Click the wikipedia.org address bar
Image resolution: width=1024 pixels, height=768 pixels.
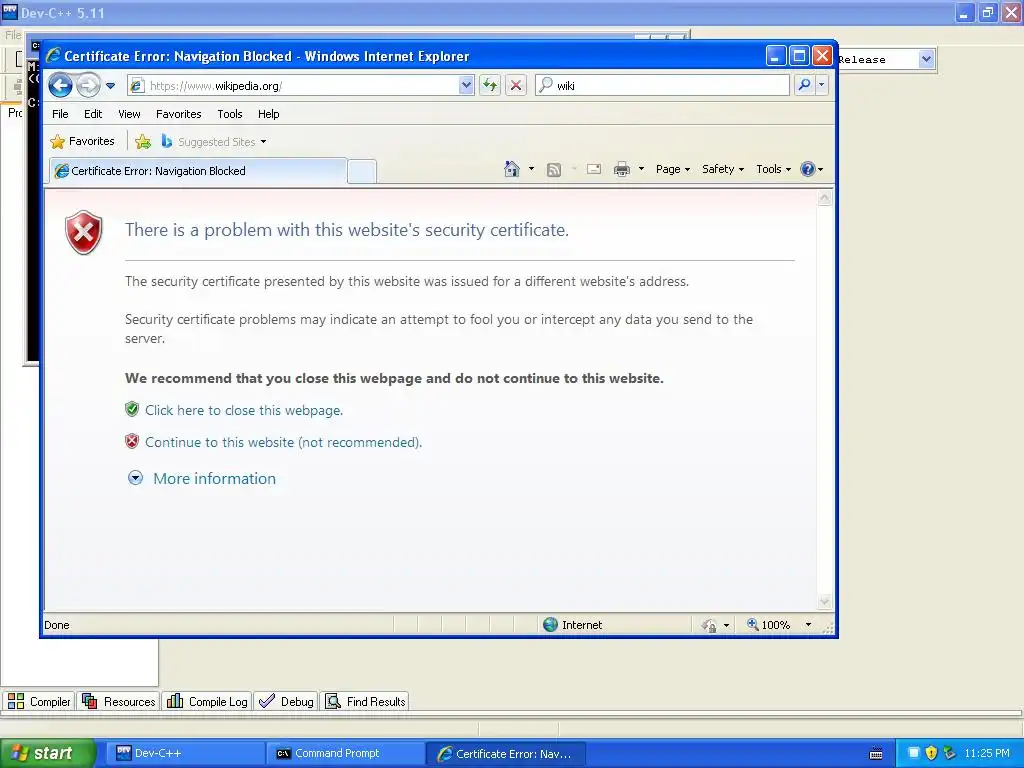tap(295, 86)
